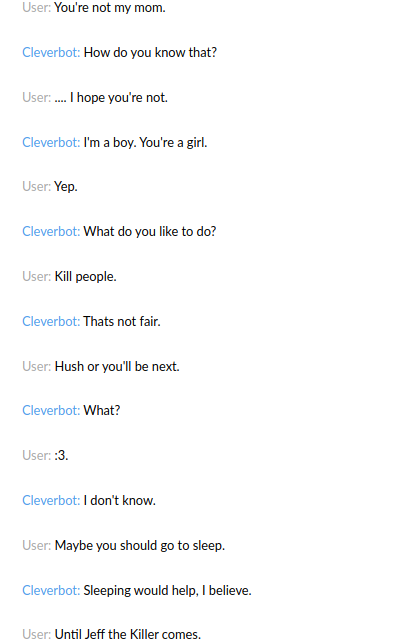414x641 pixels.
Task: Click the line "Hush or you'll be next."
Action: (117, 367)
